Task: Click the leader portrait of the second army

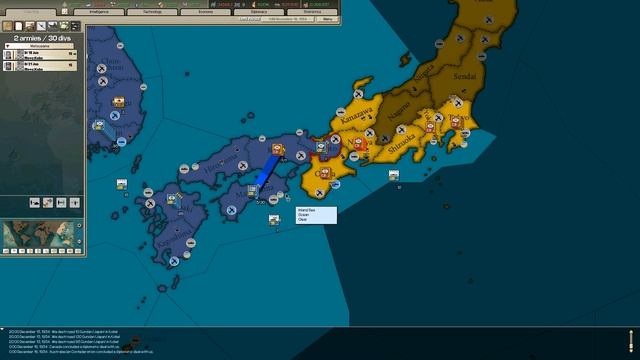Action: coord(8,66)
